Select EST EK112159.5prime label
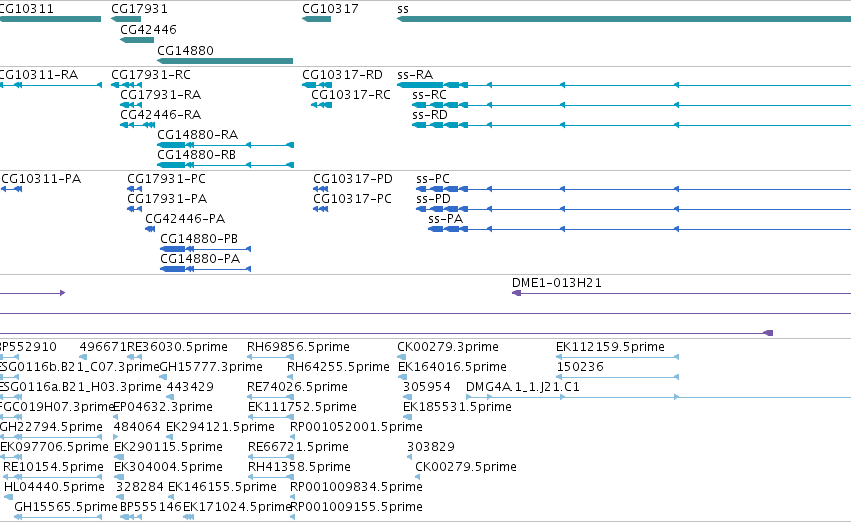The width and height of the screenshot is (851, 522). [x=610, y=347]
